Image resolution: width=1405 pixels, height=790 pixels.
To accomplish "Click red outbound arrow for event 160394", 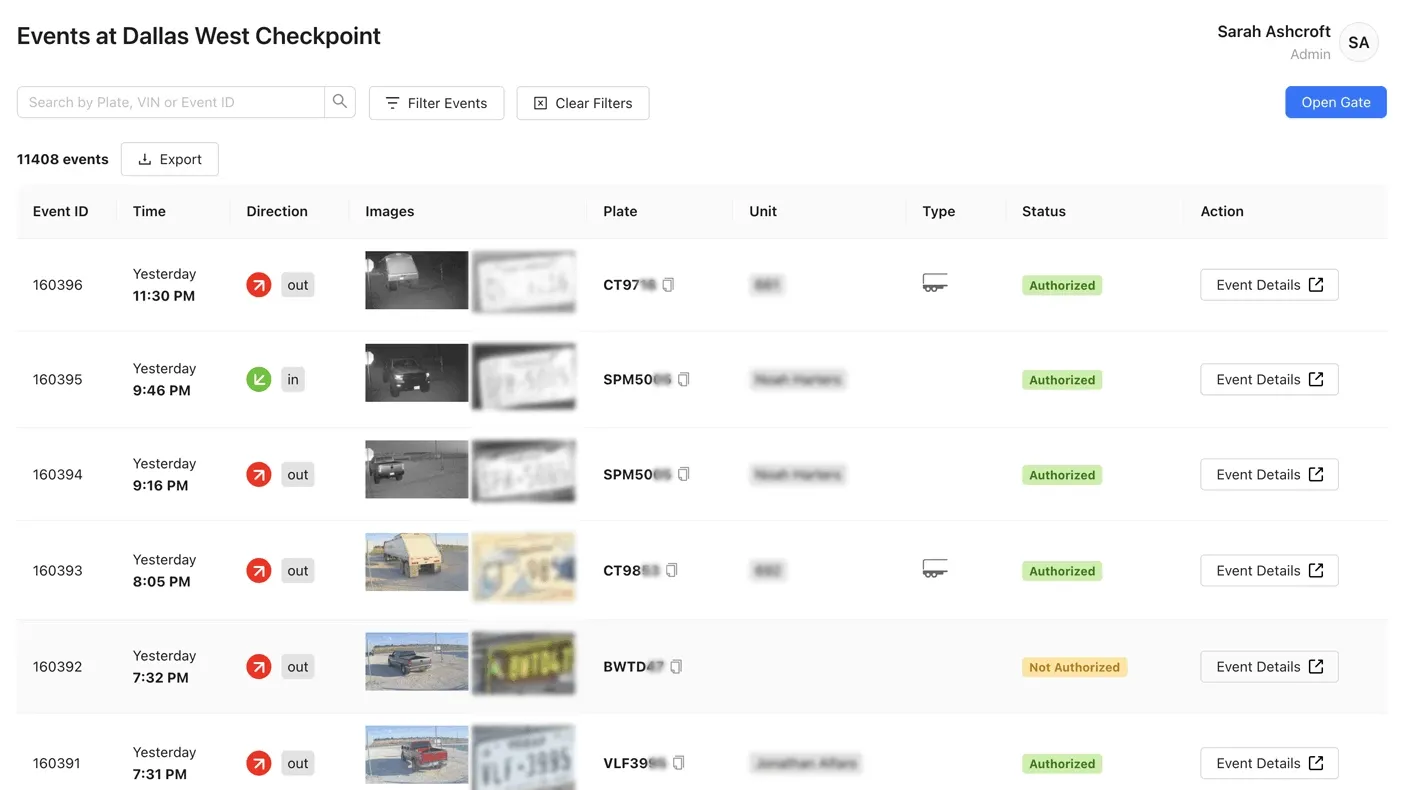I will pyautogui.click(x=259, y=475).
